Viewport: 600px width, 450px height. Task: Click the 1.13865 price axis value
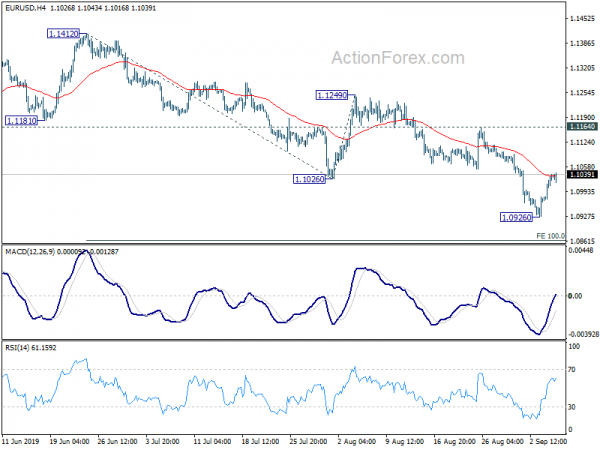pos(582,43)
